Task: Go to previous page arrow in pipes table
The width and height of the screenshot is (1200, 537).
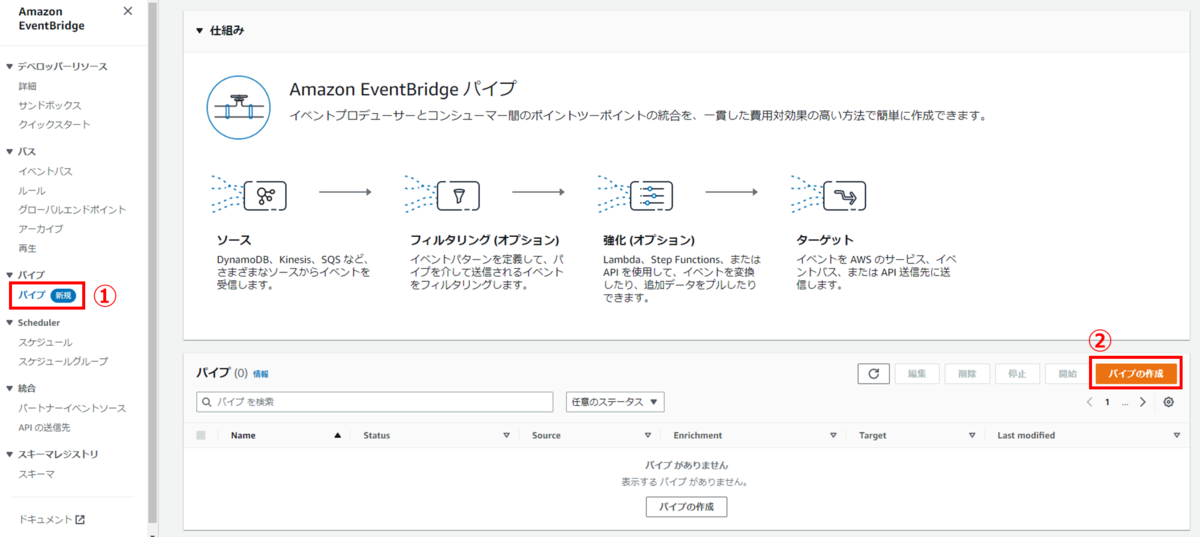Action: click(x=1090, y=402)
